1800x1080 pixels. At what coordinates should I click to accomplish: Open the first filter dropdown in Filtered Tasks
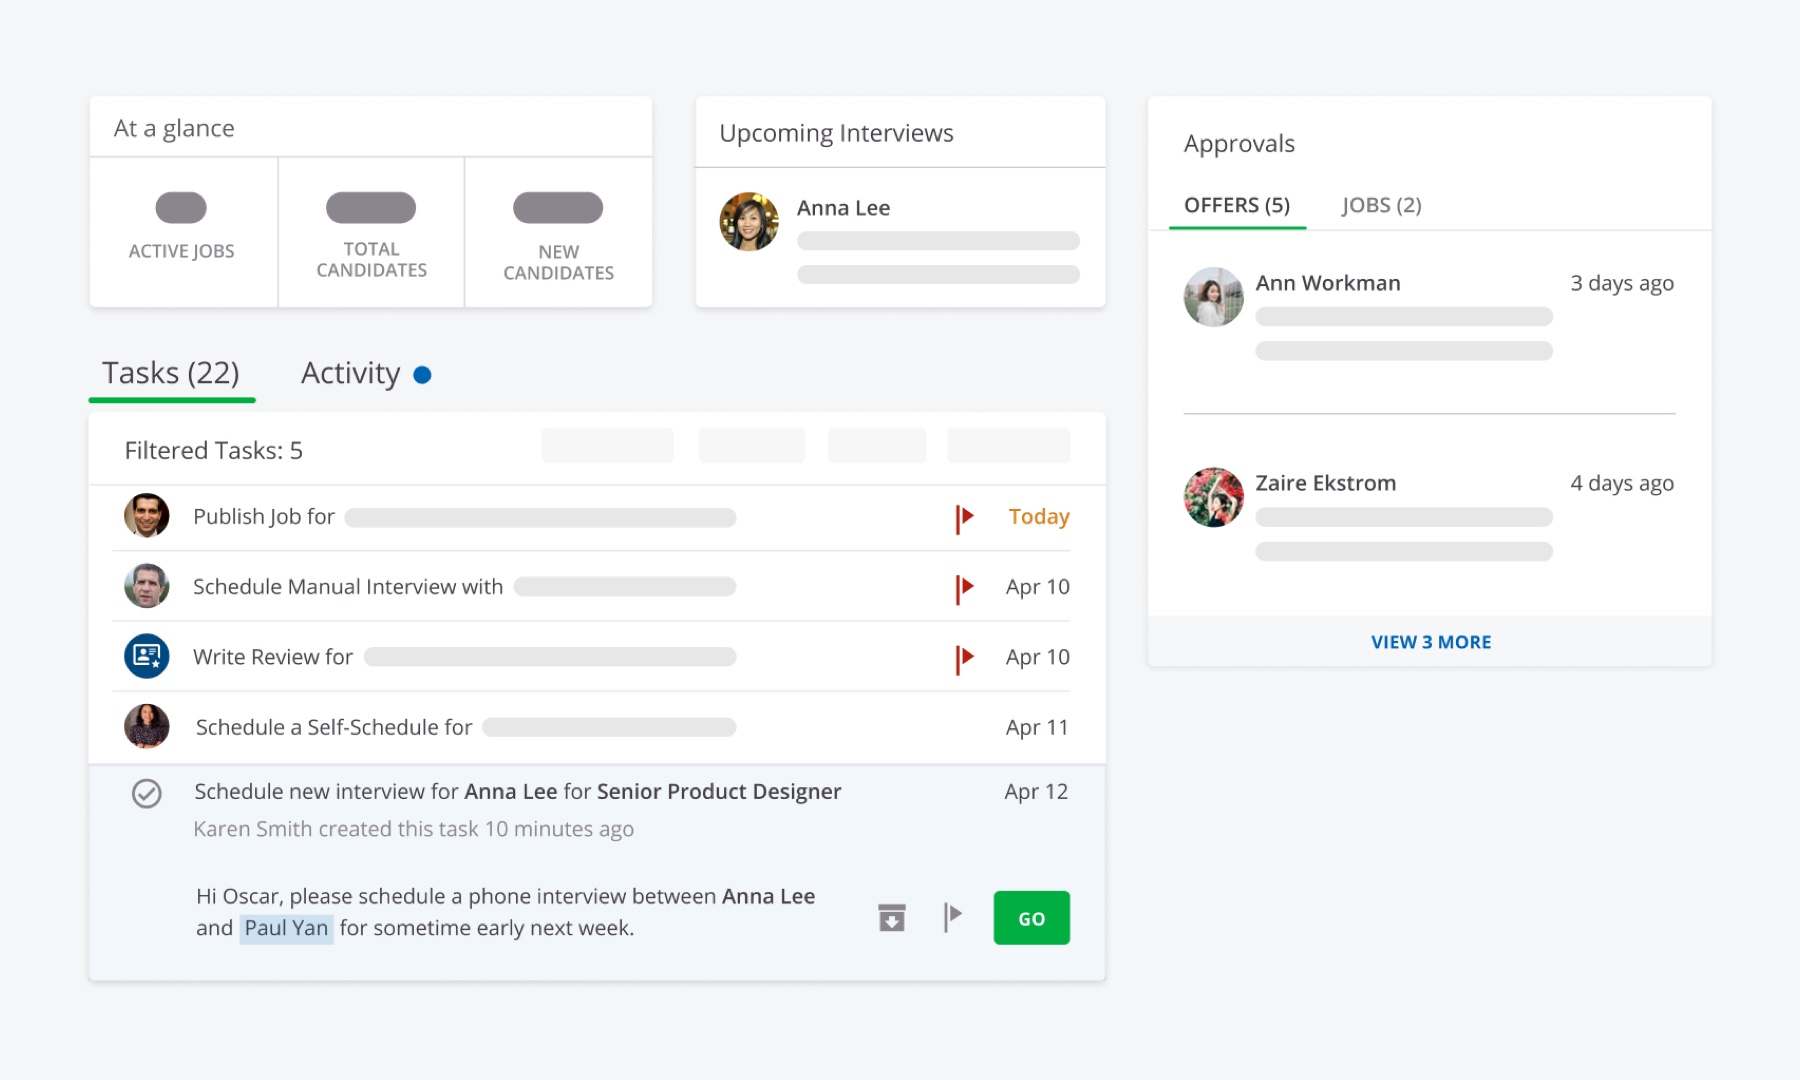[607, 446]
